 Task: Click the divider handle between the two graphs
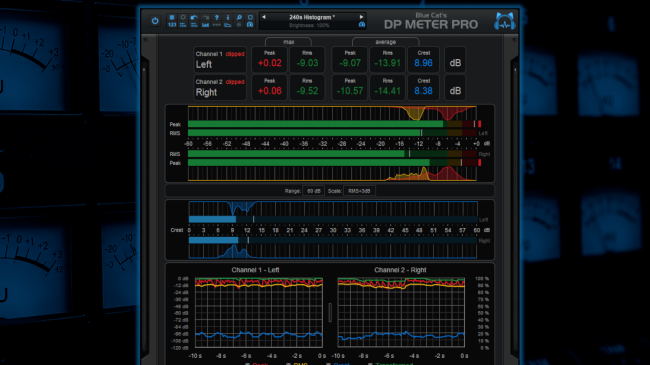pos(330,313)
